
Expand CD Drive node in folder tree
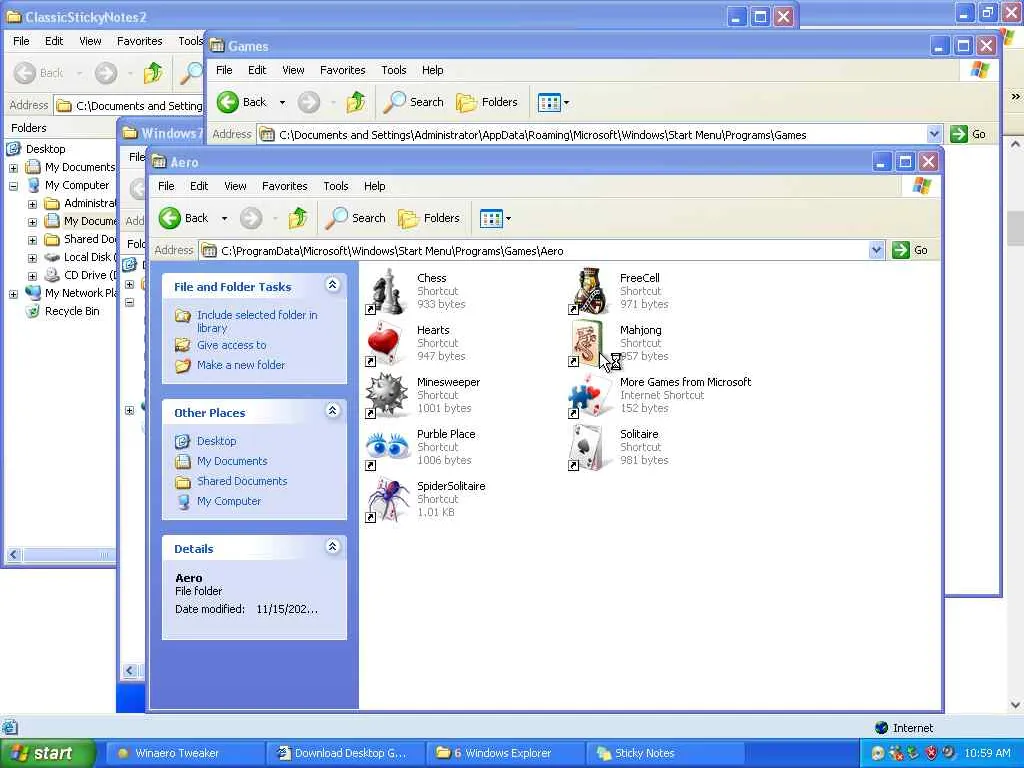click(x=32, y=276)
